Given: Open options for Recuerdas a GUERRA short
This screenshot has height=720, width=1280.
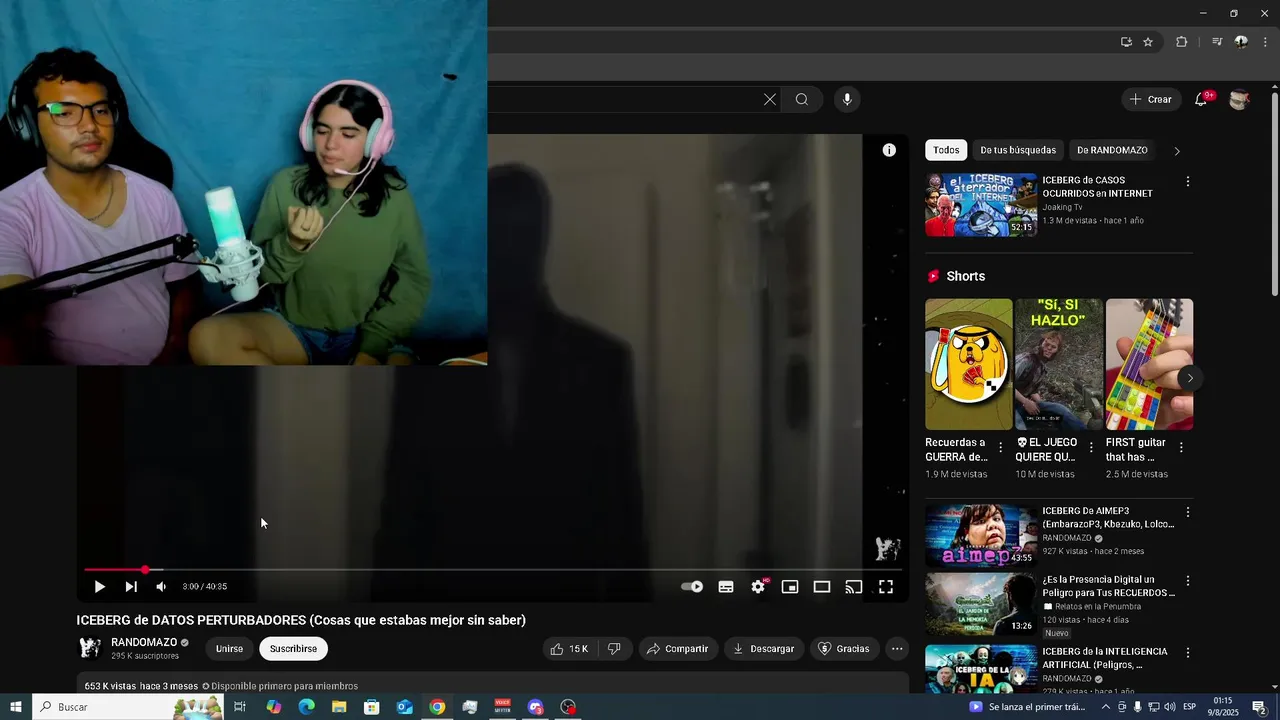Looking at the screenshot, I should pos(1001,448).
